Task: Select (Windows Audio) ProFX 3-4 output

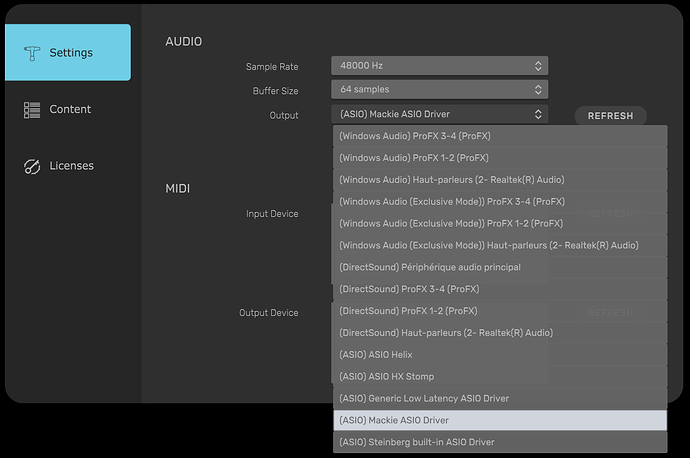Action: 499,136
